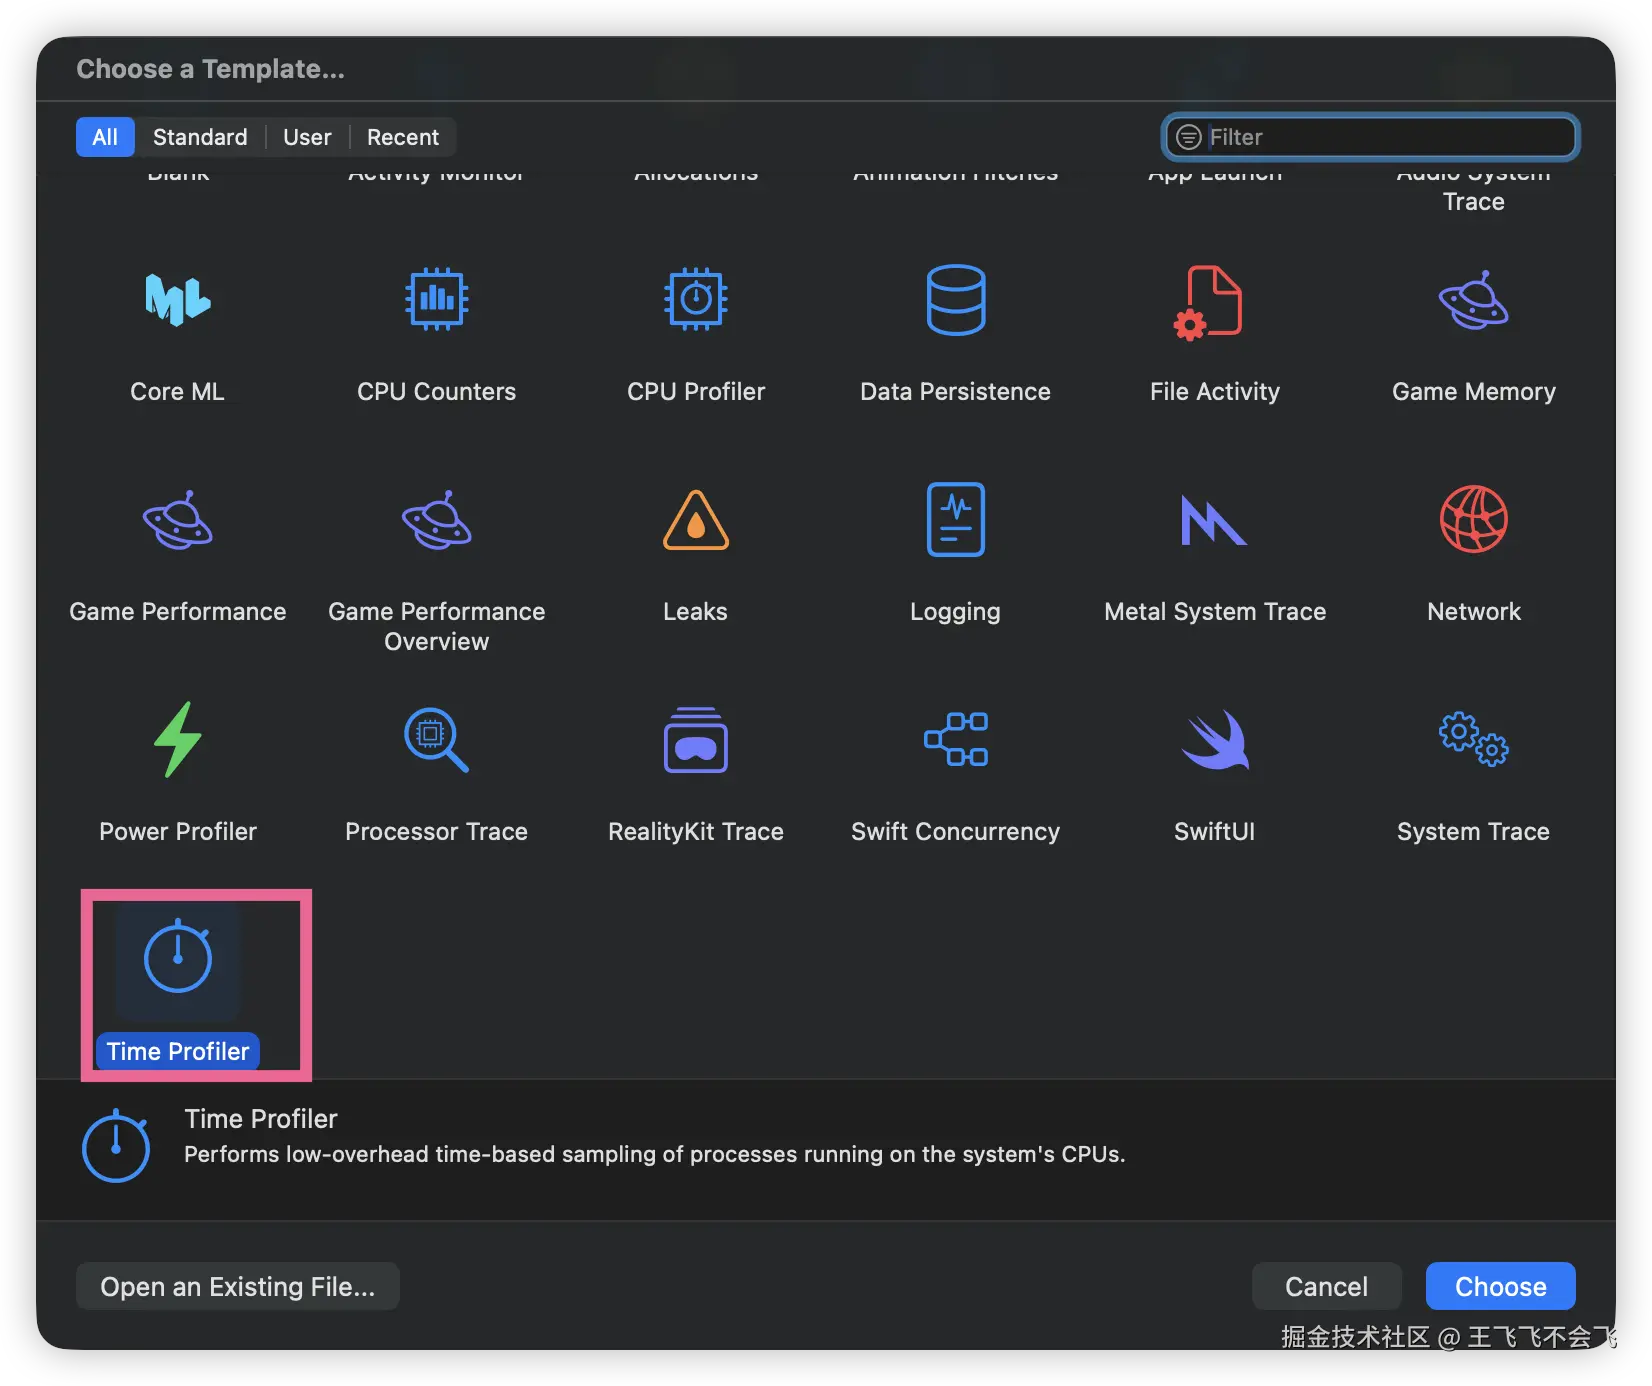1652x1386 pixels.
Task: Switch to the Standard tab
Action: click(x=200, y=137)
